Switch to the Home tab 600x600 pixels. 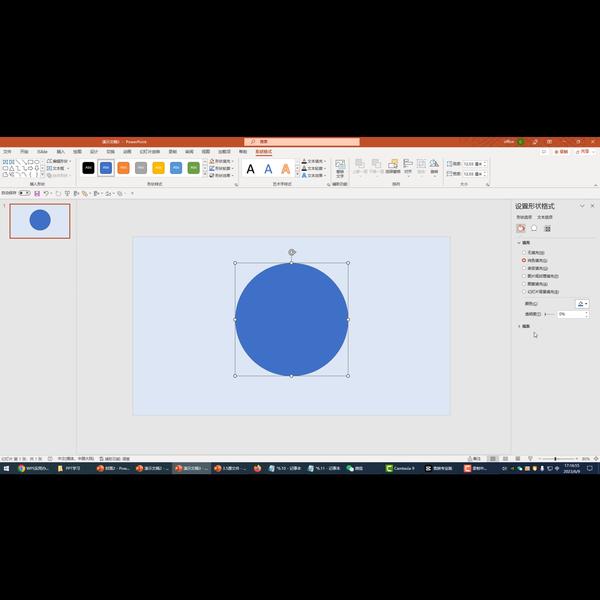tap(24, 152)
